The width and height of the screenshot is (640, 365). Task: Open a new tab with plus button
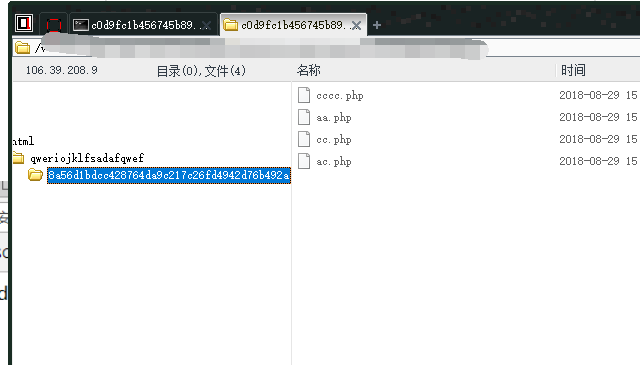[x=377, y=25]
